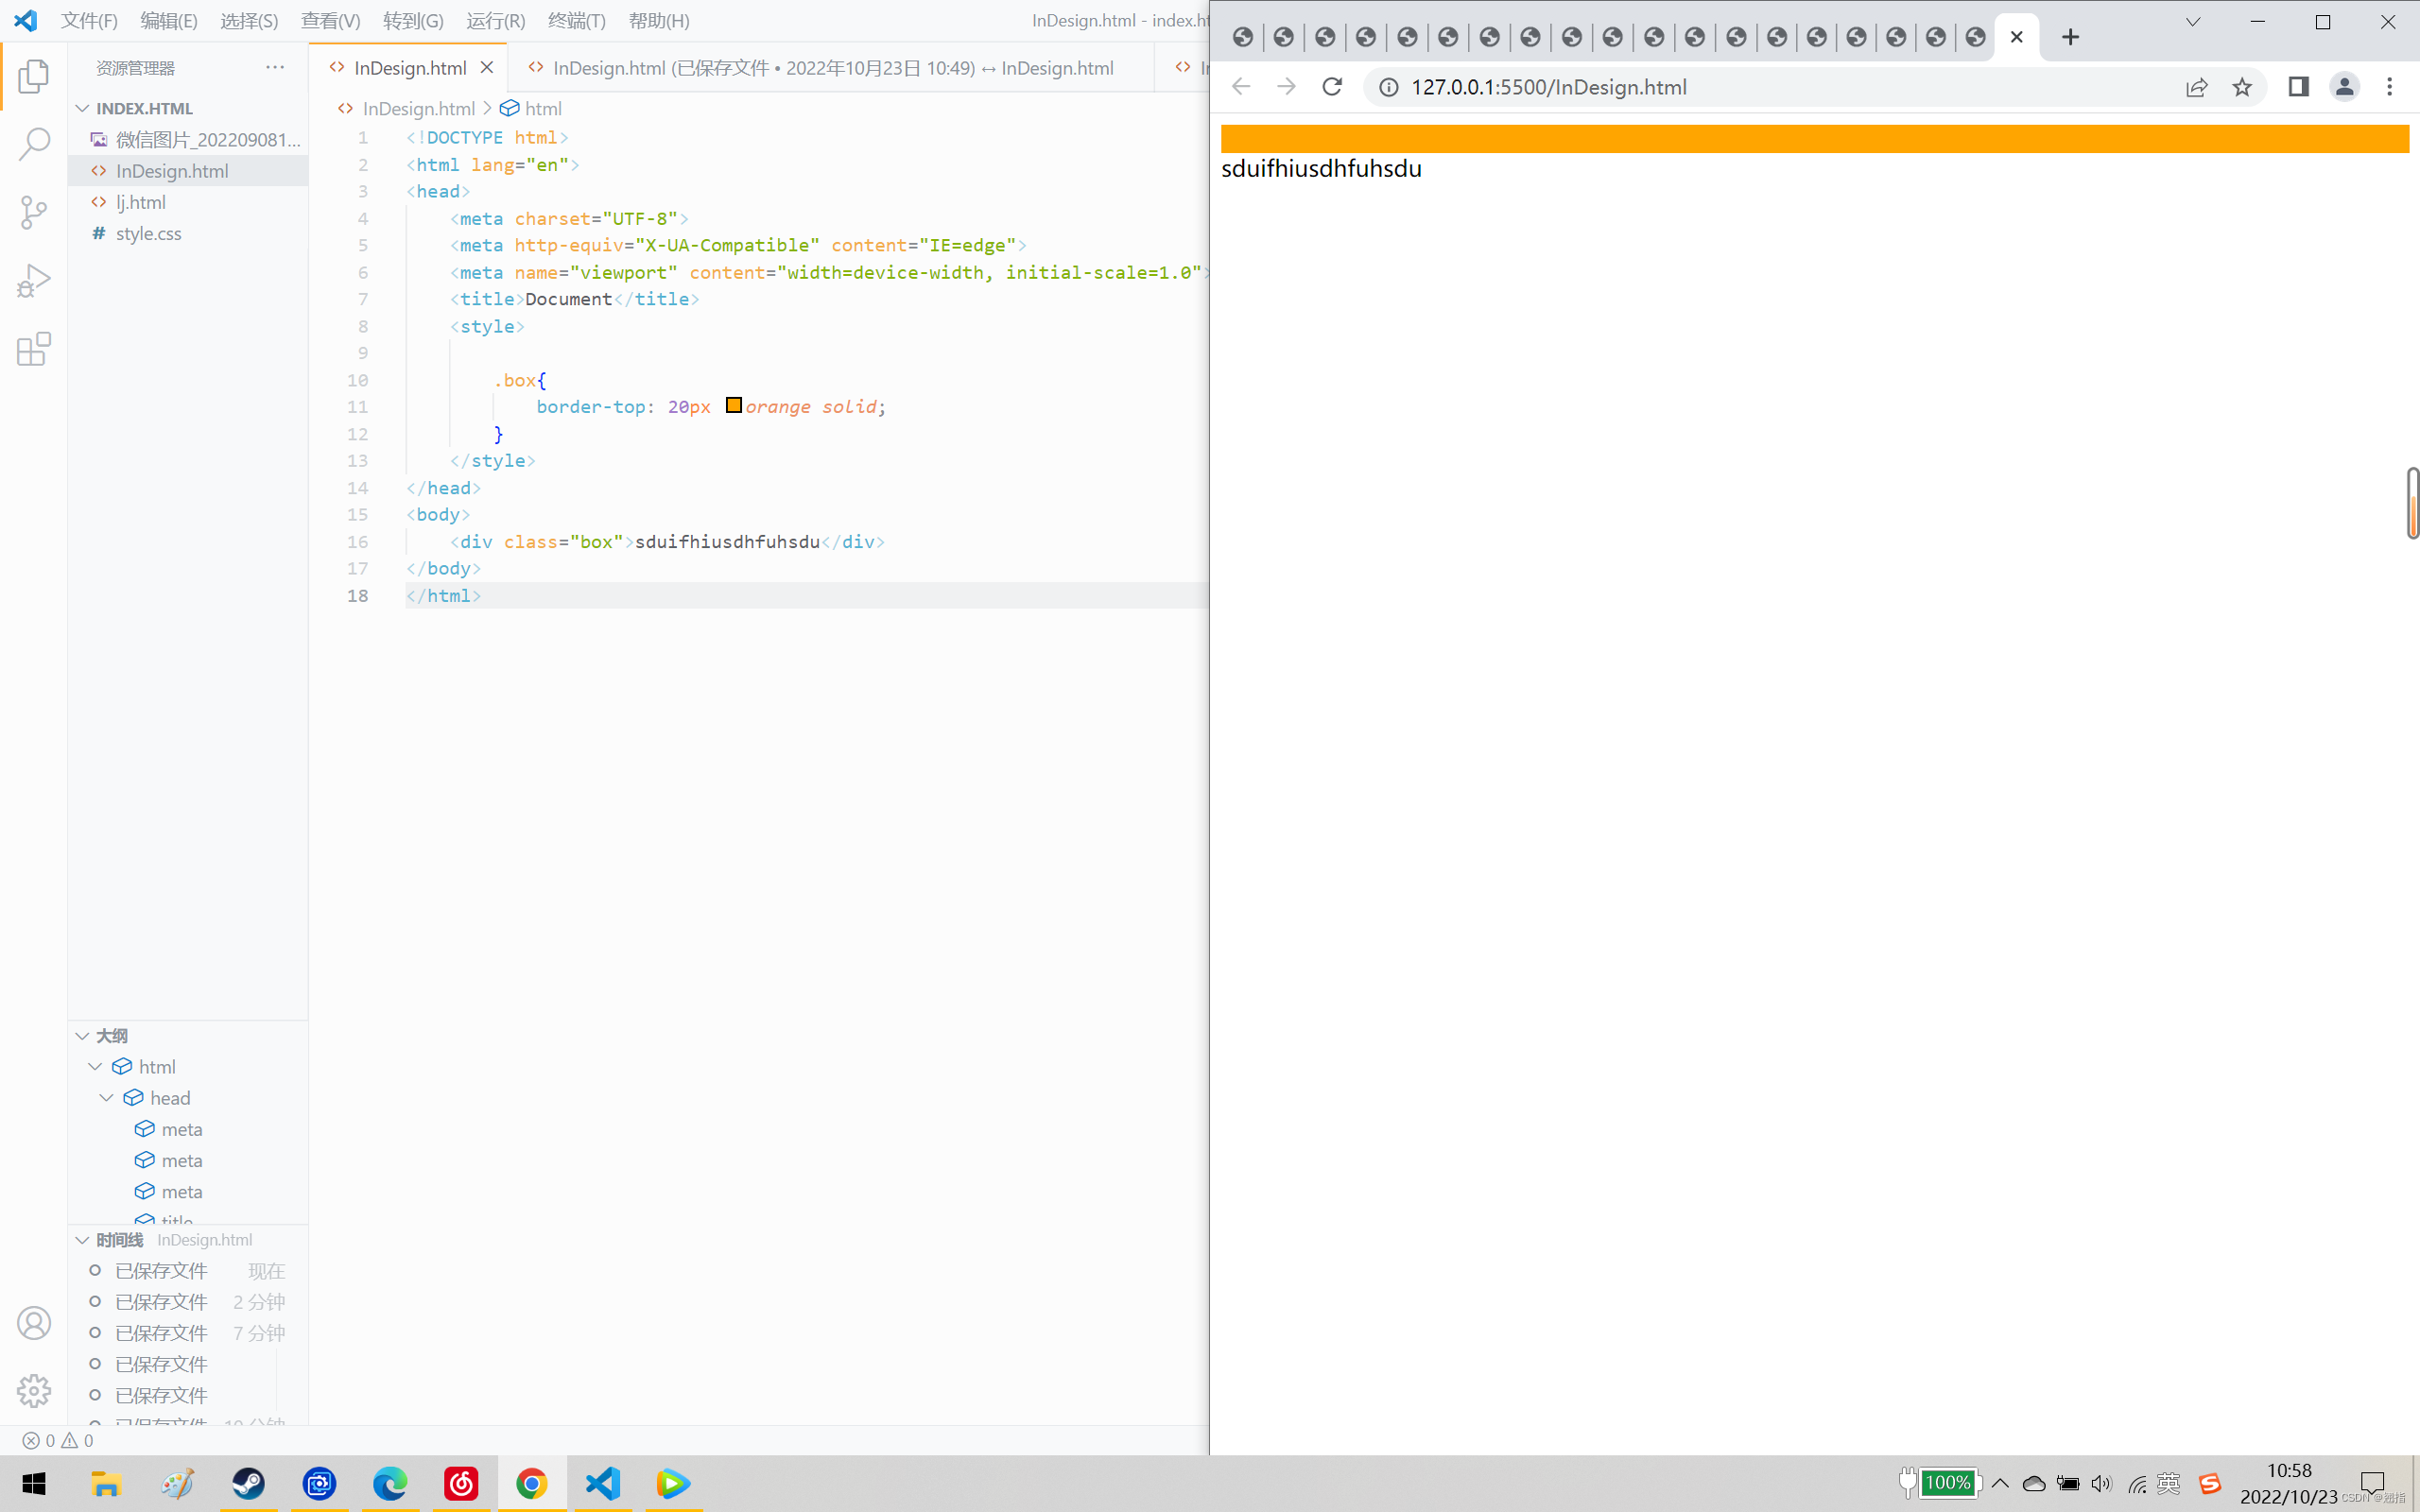The width and height of the screenshot is (2420, 1512).
Task: Open the Run and Debug view
Action: 34,280
